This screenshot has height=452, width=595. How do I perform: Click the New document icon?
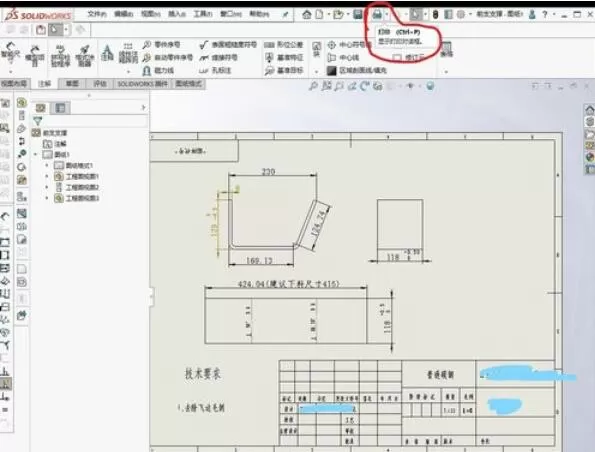(320, 14)
